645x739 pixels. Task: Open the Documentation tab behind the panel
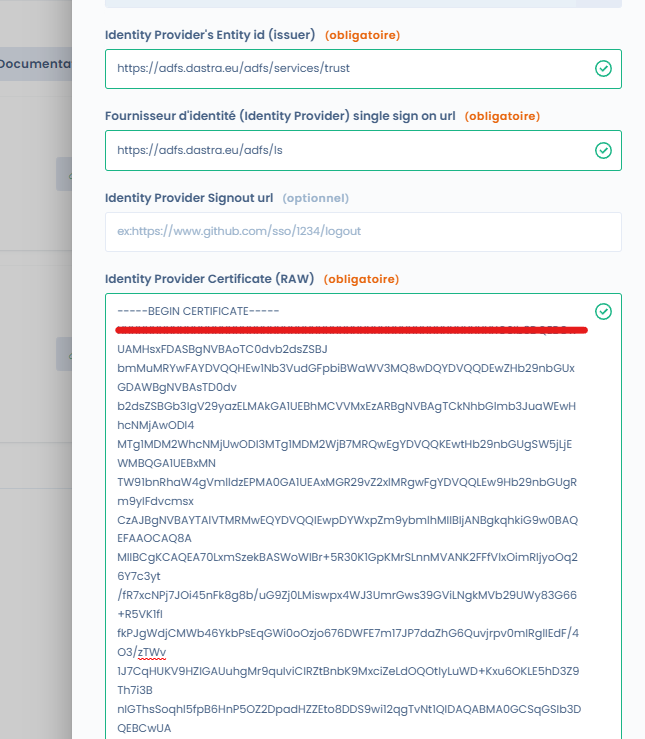(36, 64)
